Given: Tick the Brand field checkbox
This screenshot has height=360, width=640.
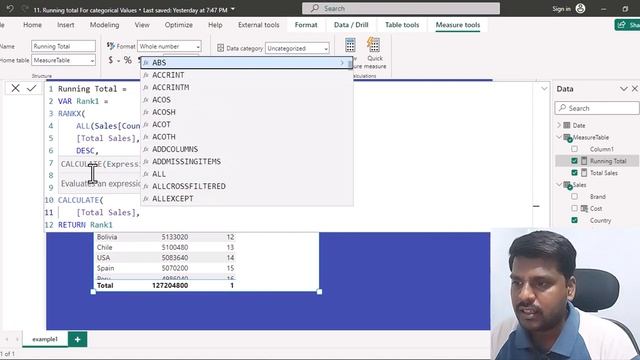Looking at the screenshot, I should [x=574, y=196].
